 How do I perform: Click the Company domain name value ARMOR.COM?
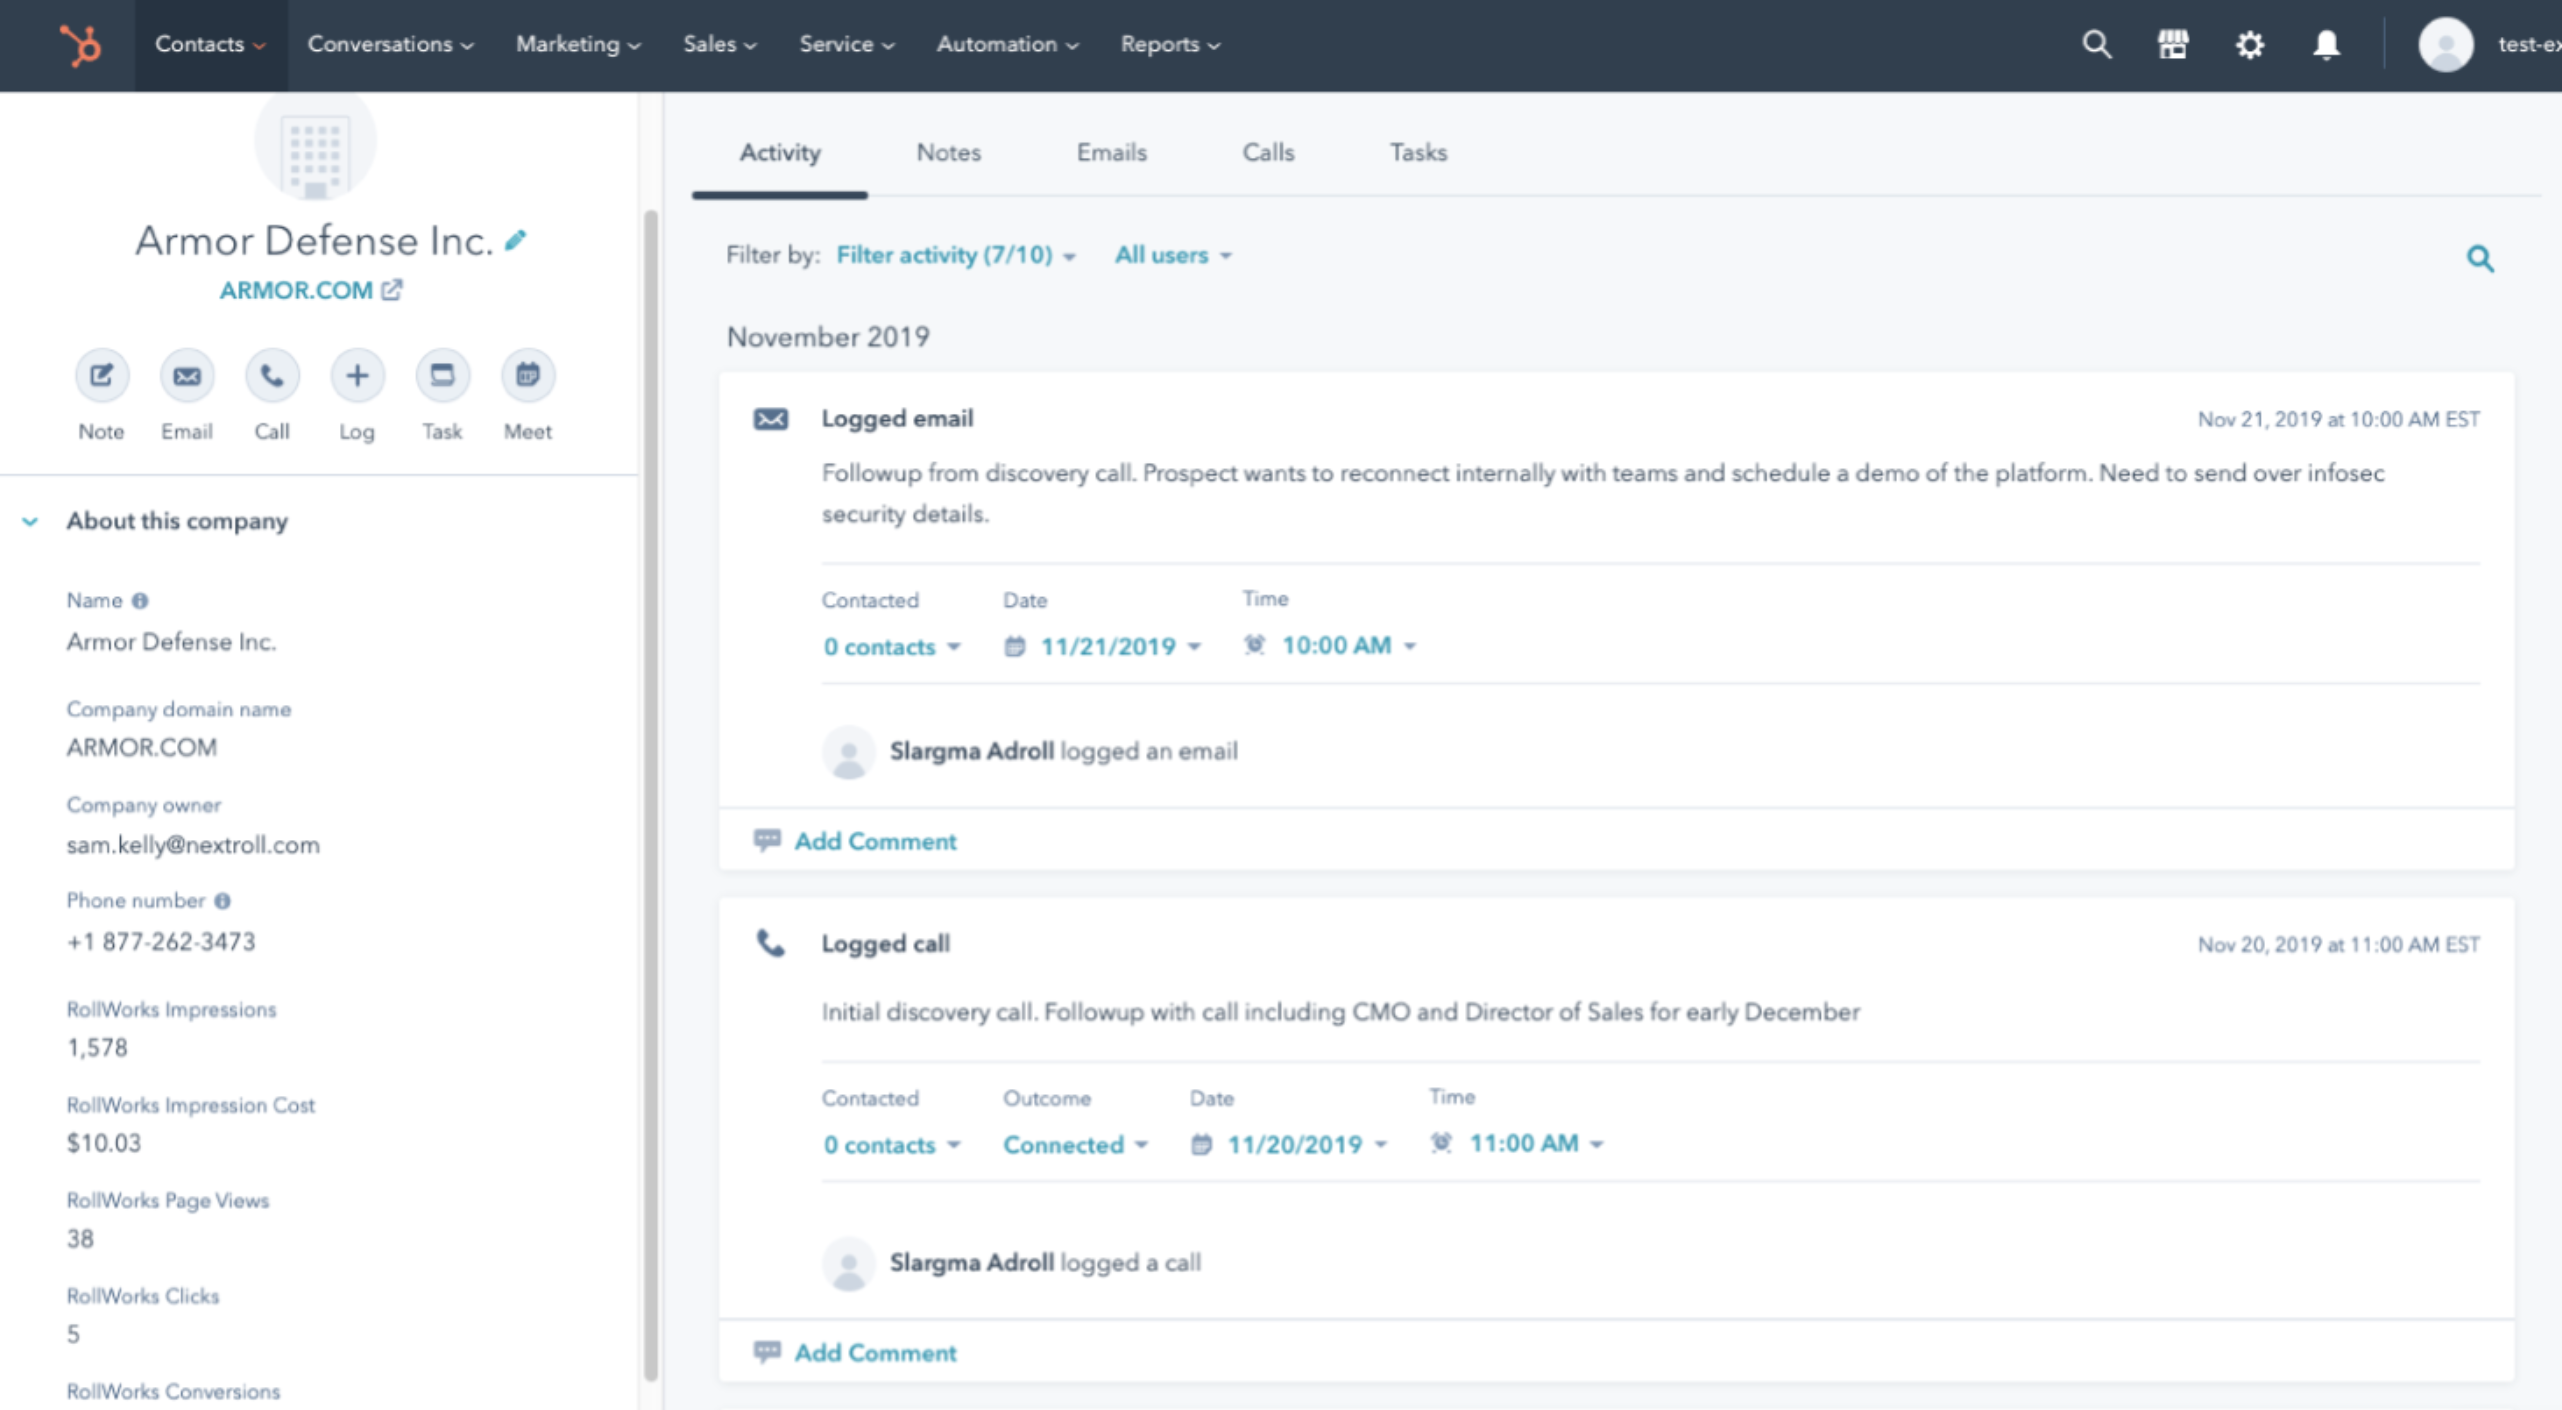(142, 748)
